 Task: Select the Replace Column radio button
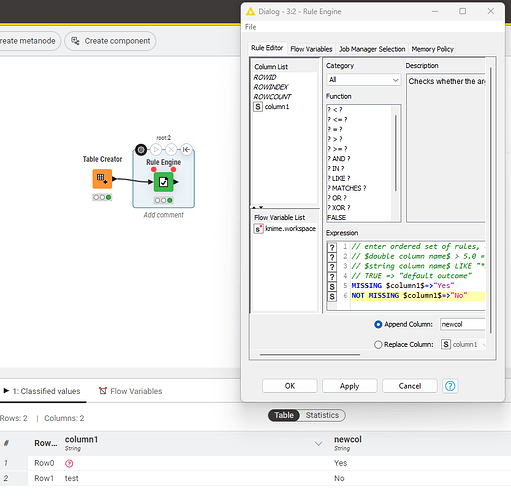[x=378, y=344]
